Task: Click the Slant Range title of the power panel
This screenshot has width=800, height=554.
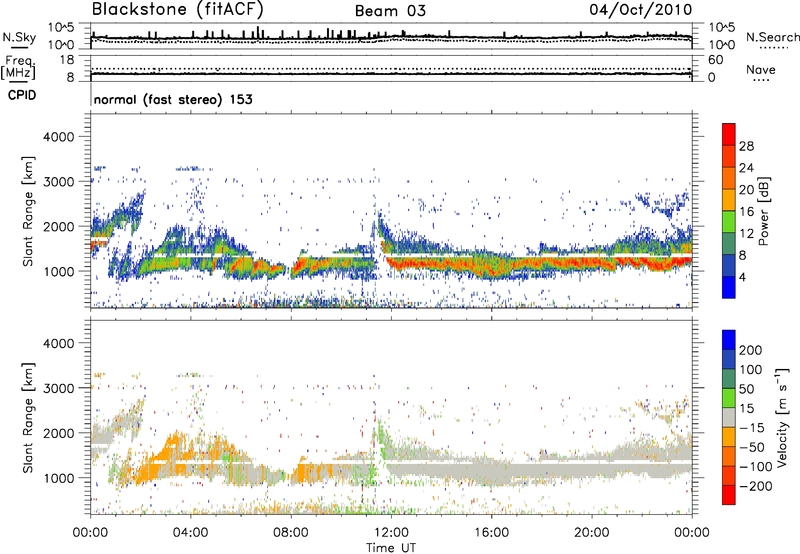Action: click(x=28, y=212)
